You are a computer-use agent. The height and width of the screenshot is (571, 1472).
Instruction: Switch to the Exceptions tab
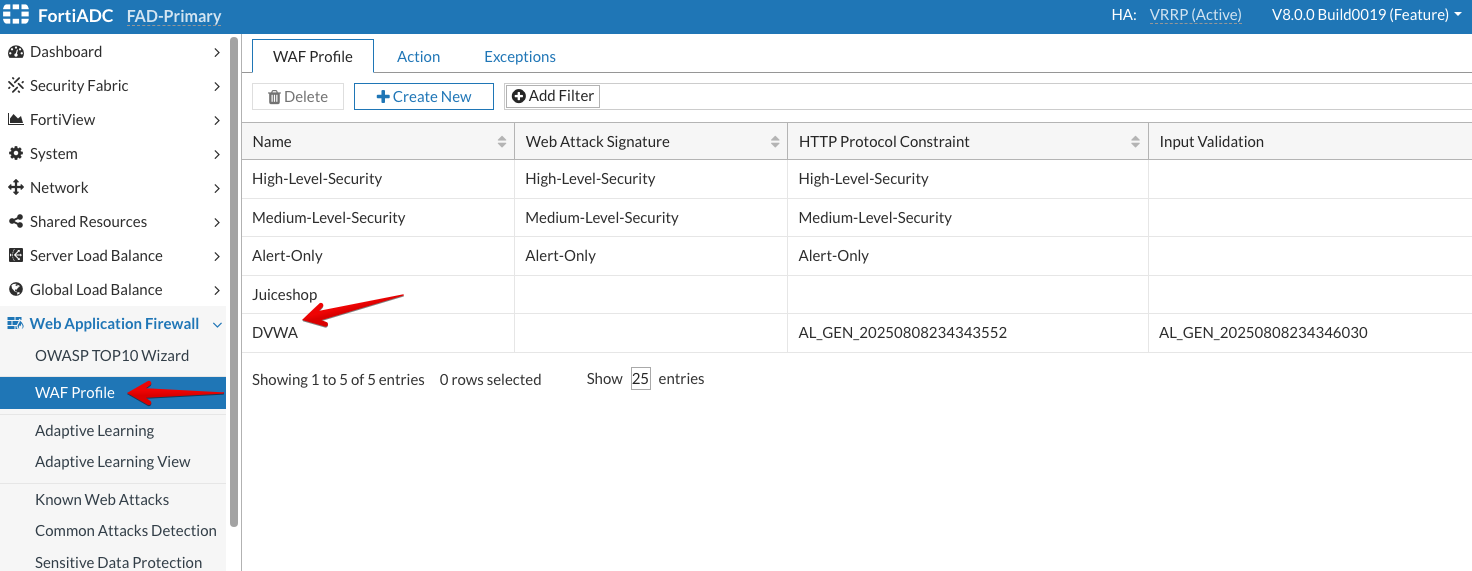[519, 57]
